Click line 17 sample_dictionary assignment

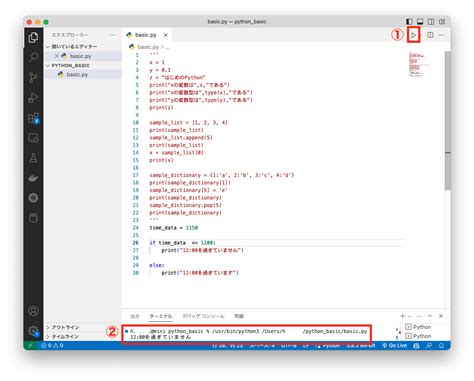[222, 175]
